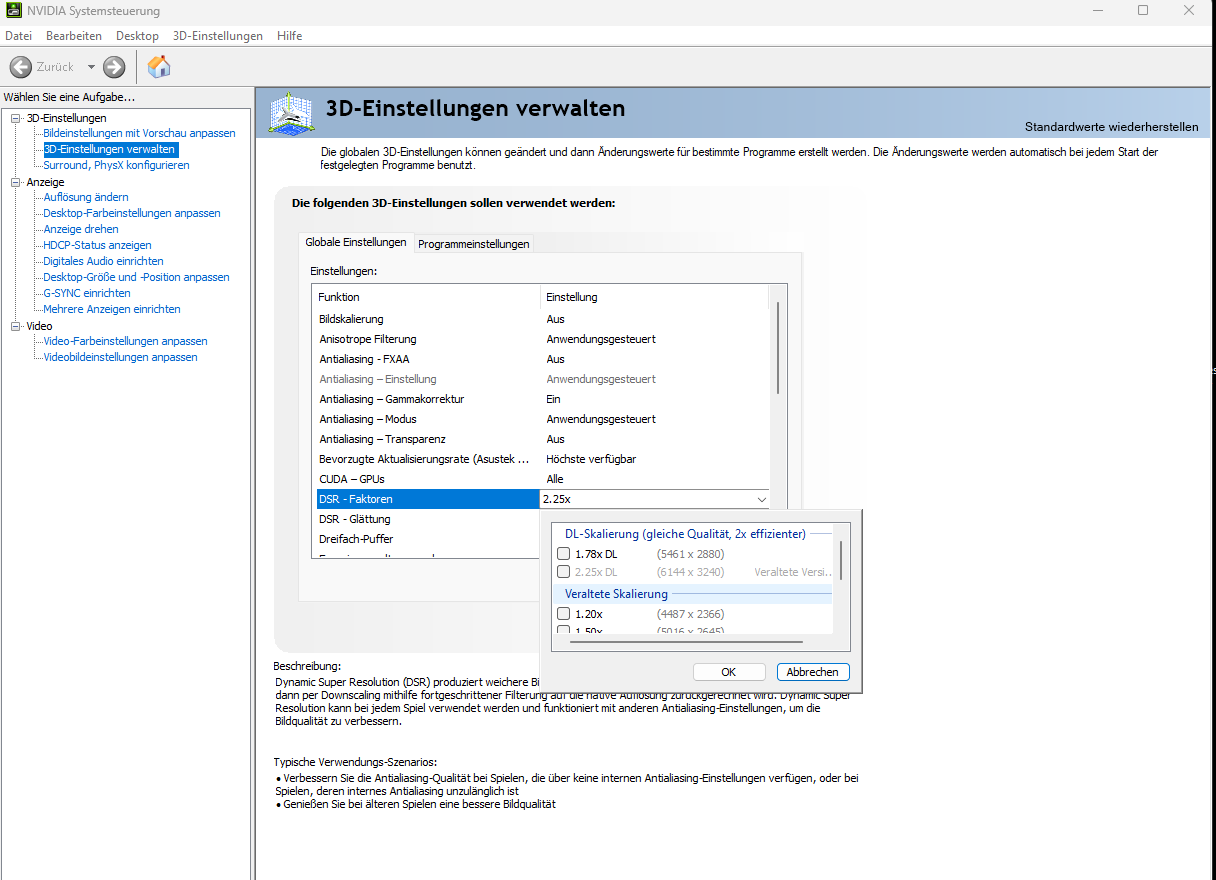Collapse the Anzeige tree node
Viewport: 1216px width, 880px height.
pos(16,182)
